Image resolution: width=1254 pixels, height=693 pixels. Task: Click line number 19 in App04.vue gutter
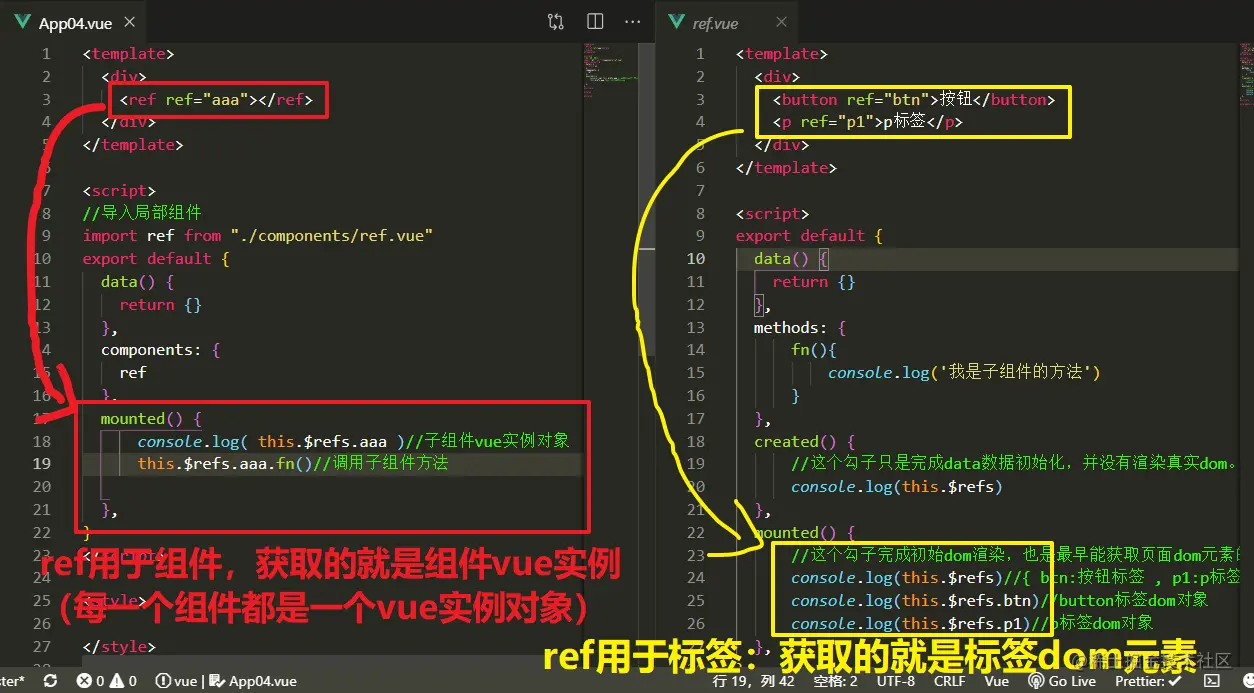click(x=42, y=463)
